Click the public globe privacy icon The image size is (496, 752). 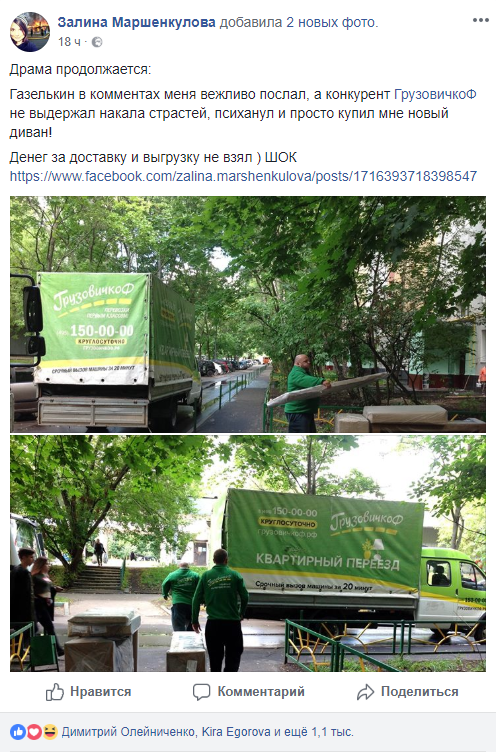tap(97, 42)
